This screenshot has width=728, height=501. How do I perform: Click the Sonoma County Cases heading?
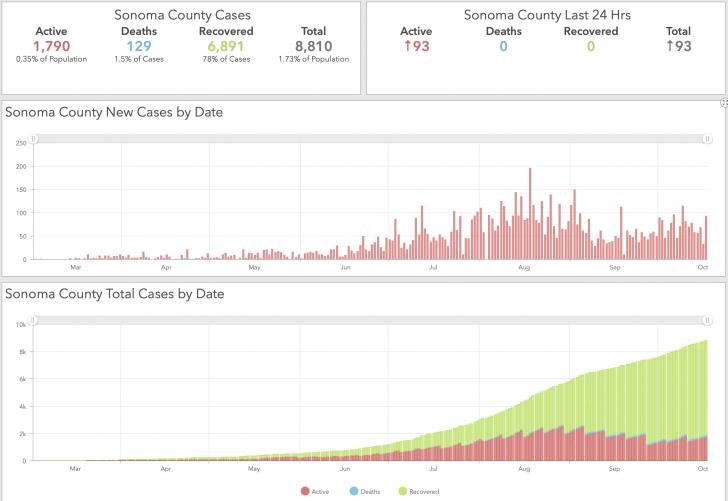click(x=182, y=15)
